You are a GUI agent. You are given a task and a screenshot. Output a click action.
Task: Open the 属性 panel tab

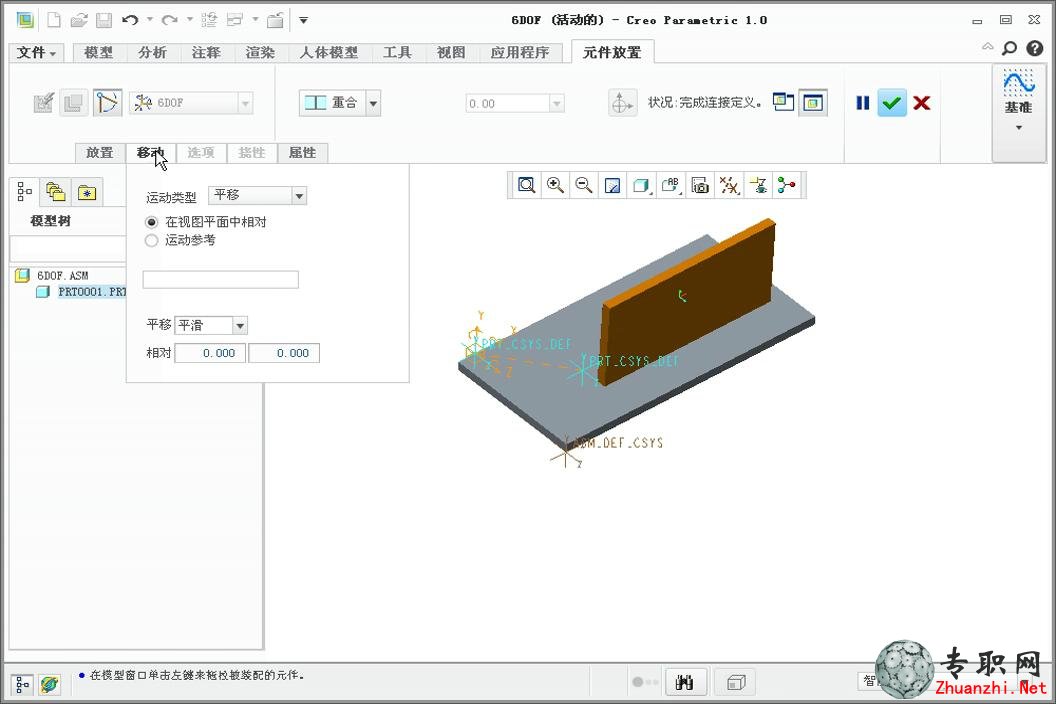pyautogui.click(x=302, y=153)
